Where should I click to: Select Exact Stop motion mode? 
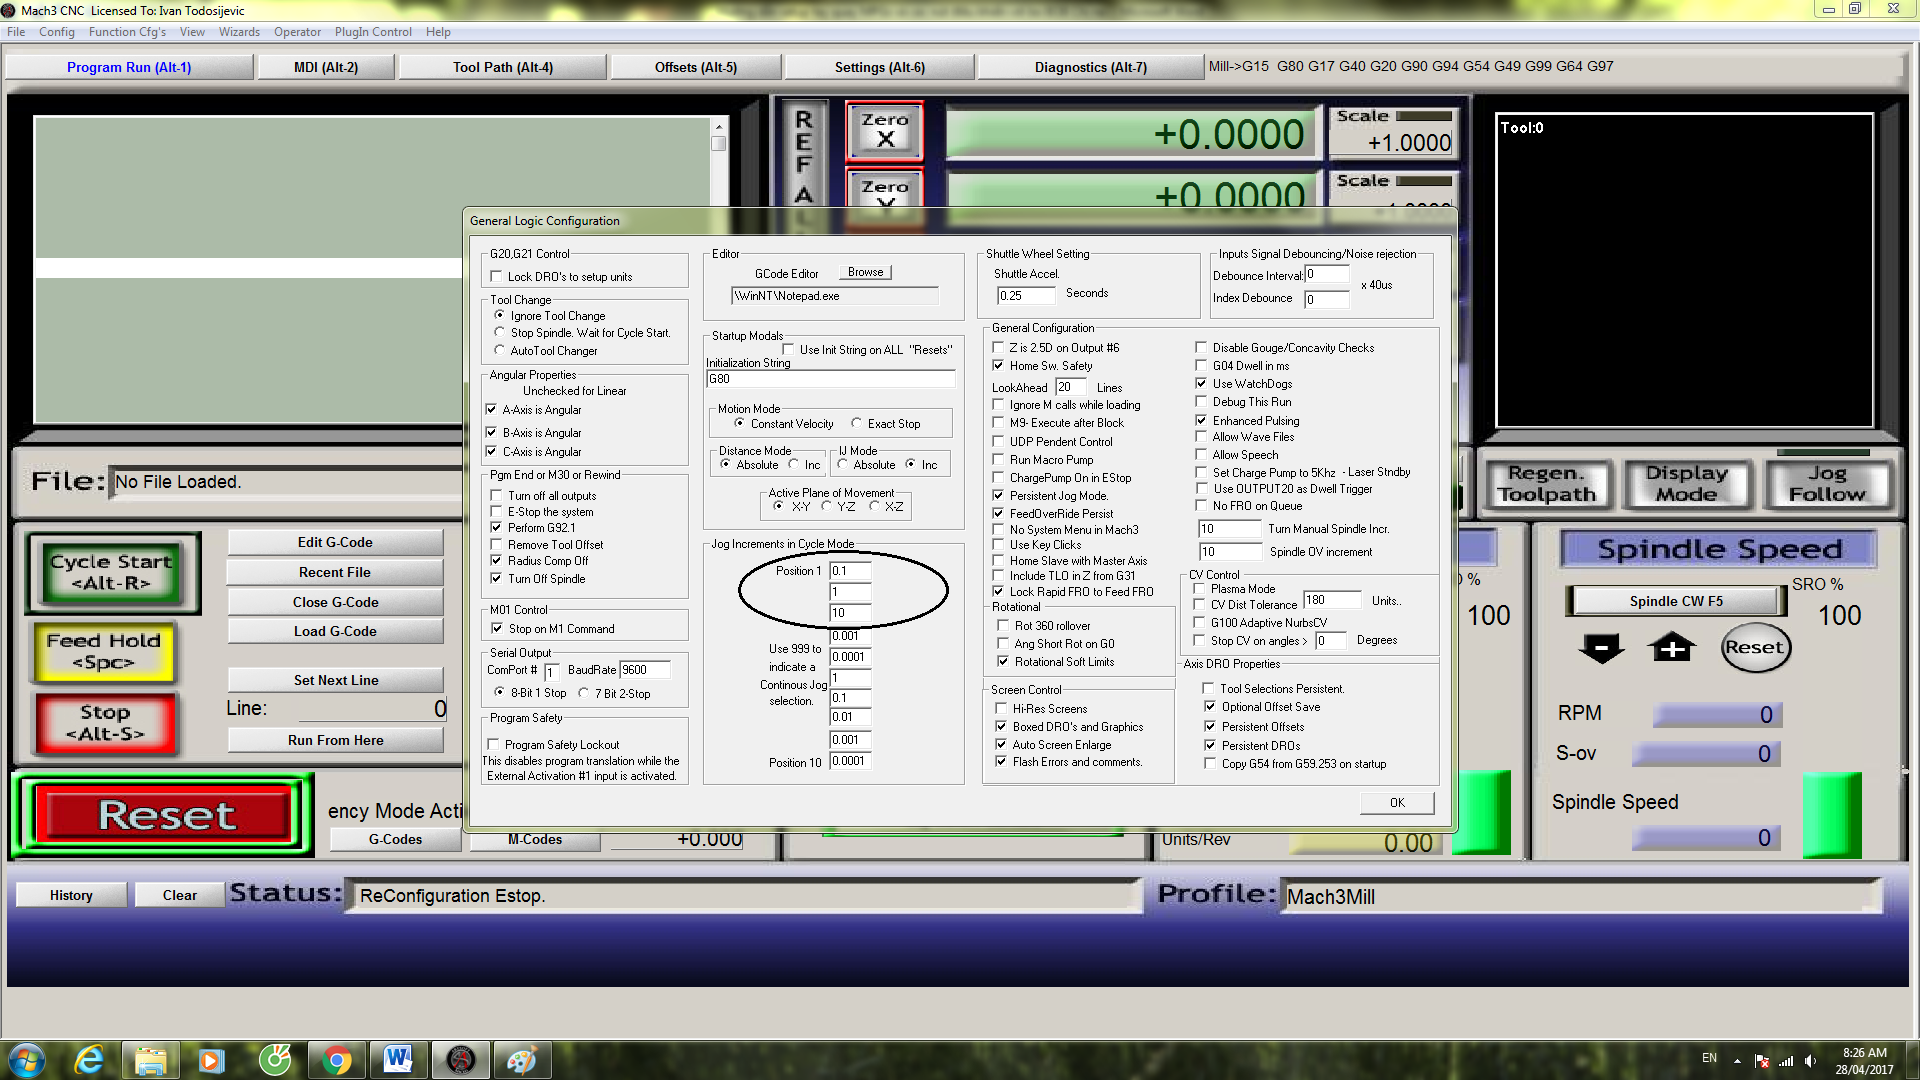[856, 424]
